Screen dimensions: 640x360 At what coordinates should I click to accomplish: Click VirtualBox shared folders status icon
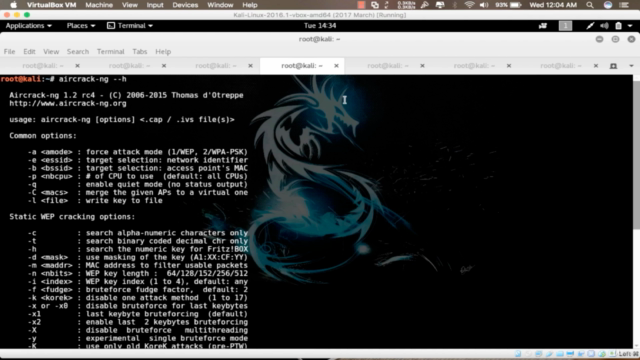click(560, 354)
